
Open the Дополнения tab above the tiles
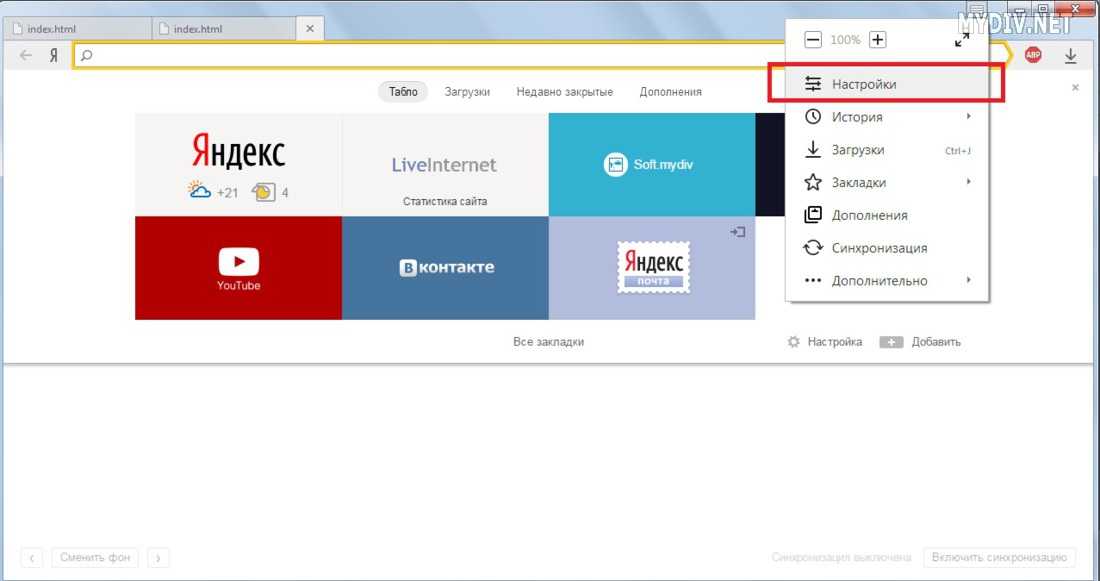pos(671,92)
